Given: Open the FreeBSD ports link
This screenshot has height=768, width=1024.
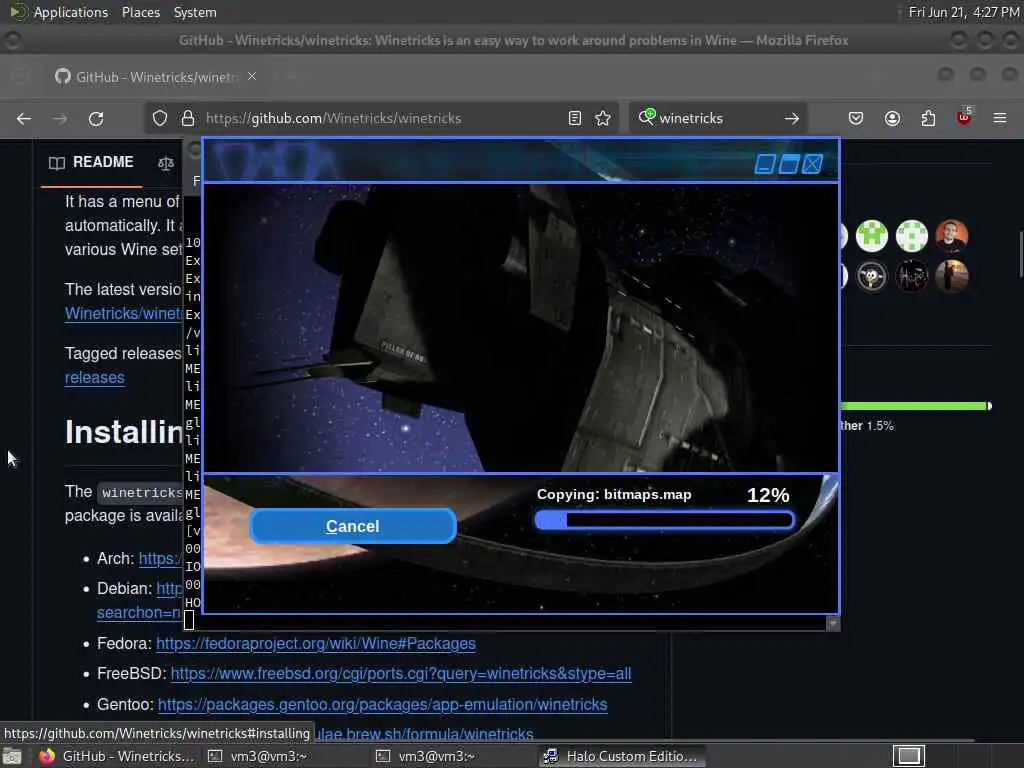Looking at the screenshot, I should (401, 673).
